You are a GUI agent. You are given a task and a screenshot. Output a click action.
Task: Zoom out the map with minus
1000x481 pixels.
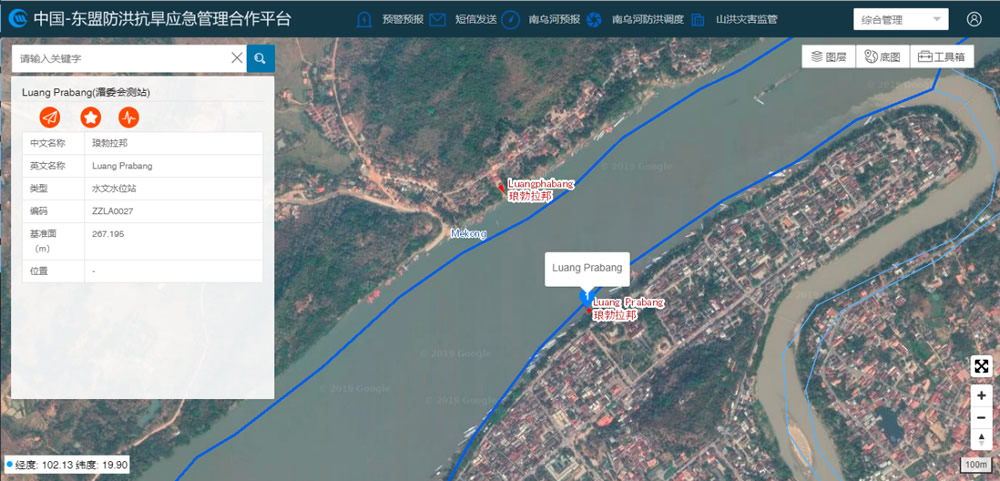(981, 417)
